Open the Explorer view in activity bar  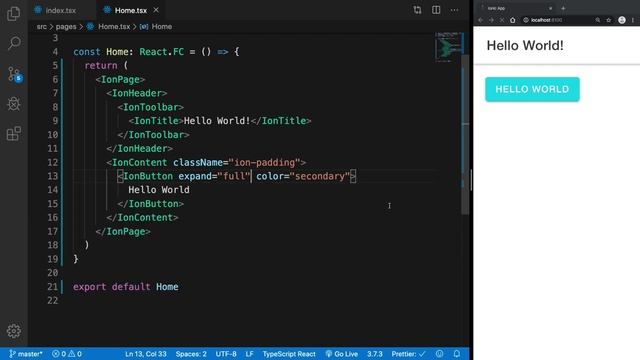point(13,14)
